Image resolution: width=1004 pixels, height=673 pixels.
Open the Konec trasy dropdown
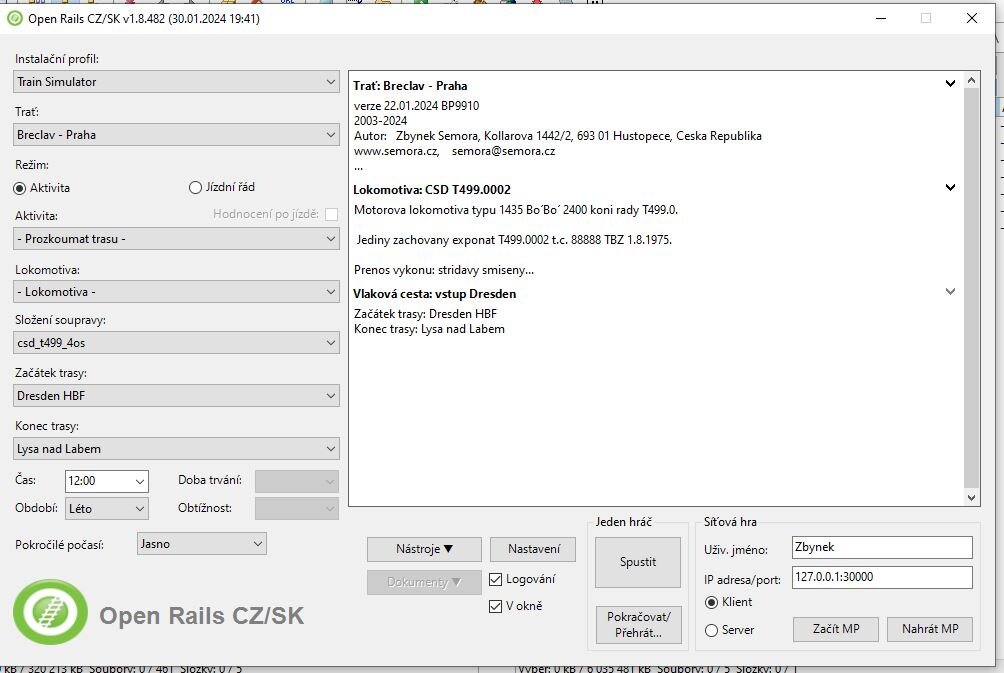point(176,449)
